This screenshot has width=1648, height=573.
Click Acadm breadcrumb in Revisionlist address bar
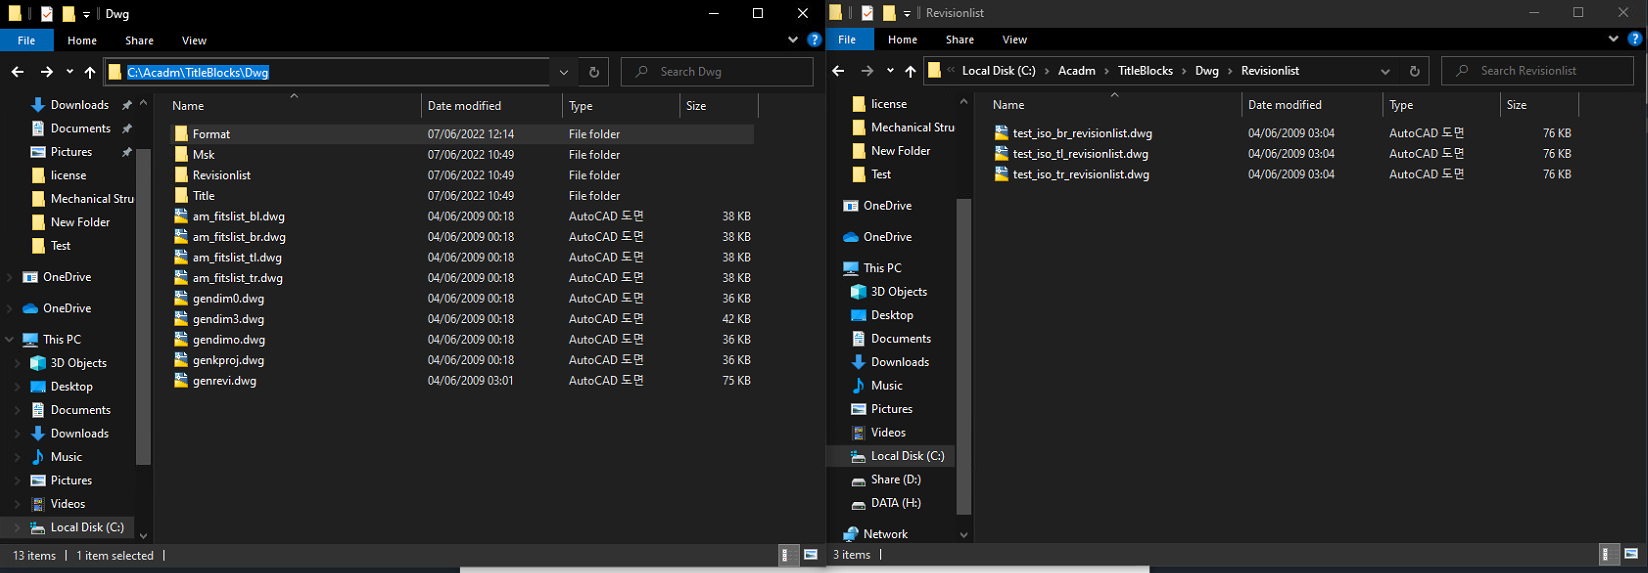[x=1077, y=71]
